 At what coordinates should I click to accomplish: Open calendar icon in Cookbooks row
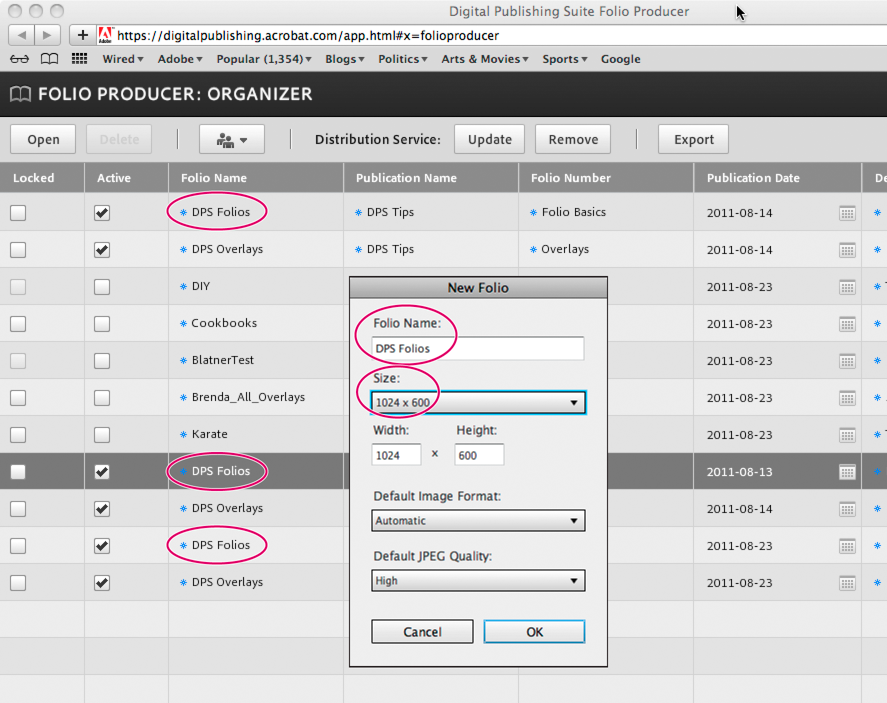point(847,324)
